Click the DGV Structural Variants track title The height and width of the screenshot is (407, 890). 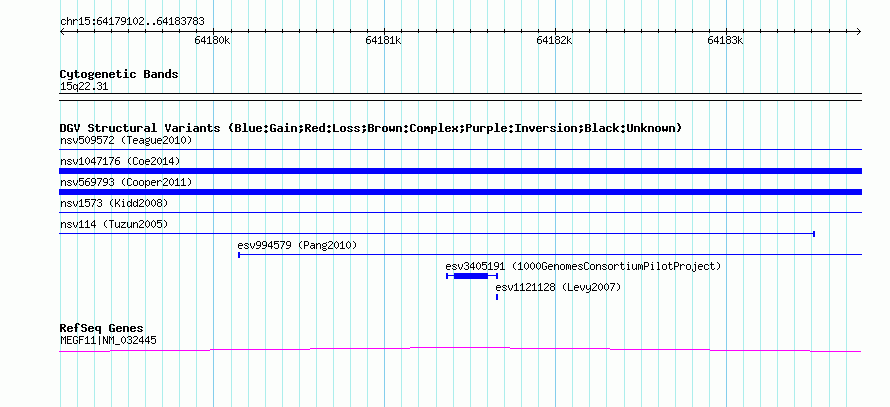tap(371, 128)
